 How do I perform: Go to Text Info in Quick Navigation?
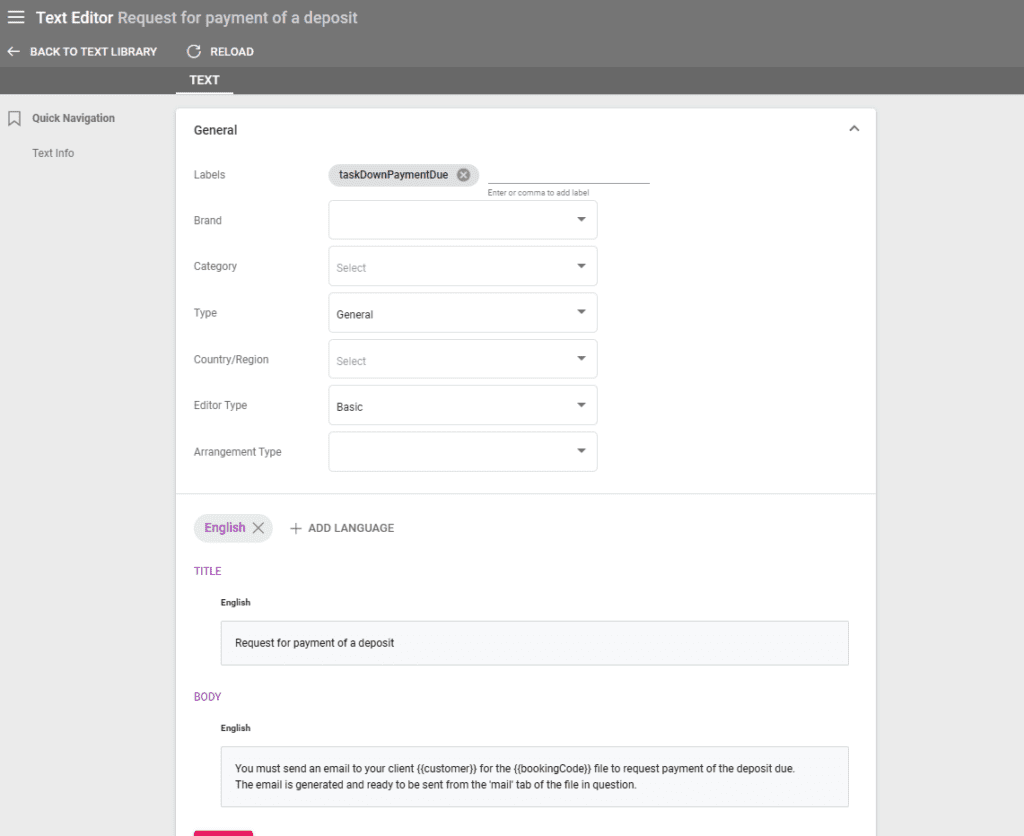(52, 152)
